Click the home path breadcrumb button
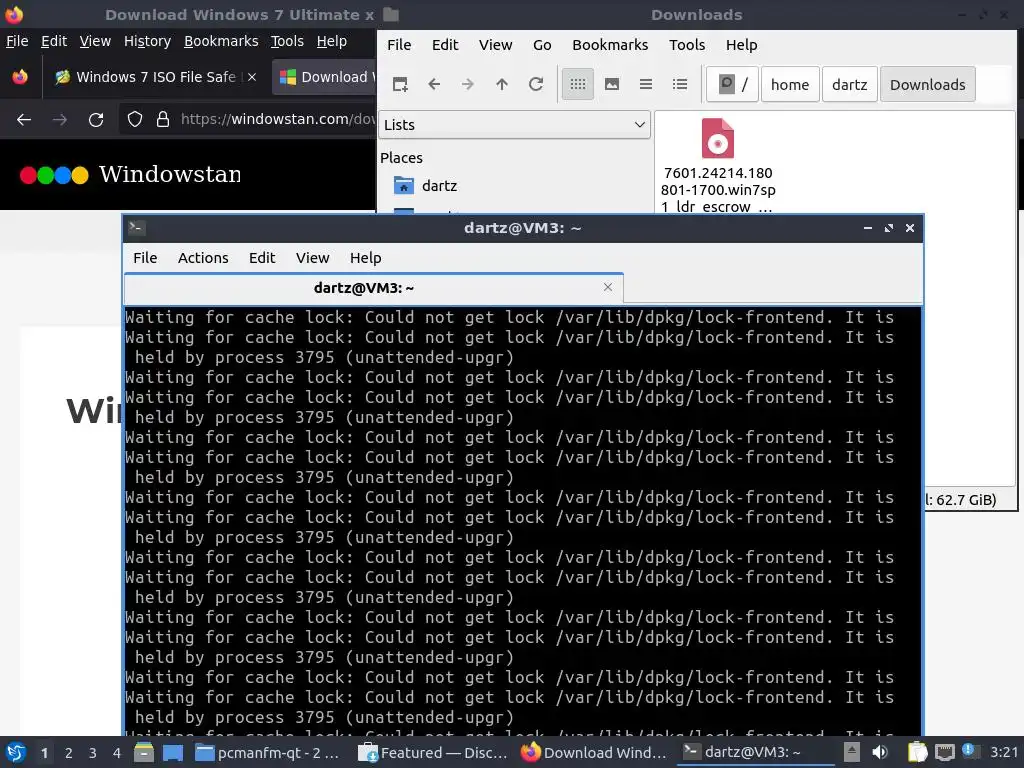The image size is (1024, 768). (x=790, y=84)
